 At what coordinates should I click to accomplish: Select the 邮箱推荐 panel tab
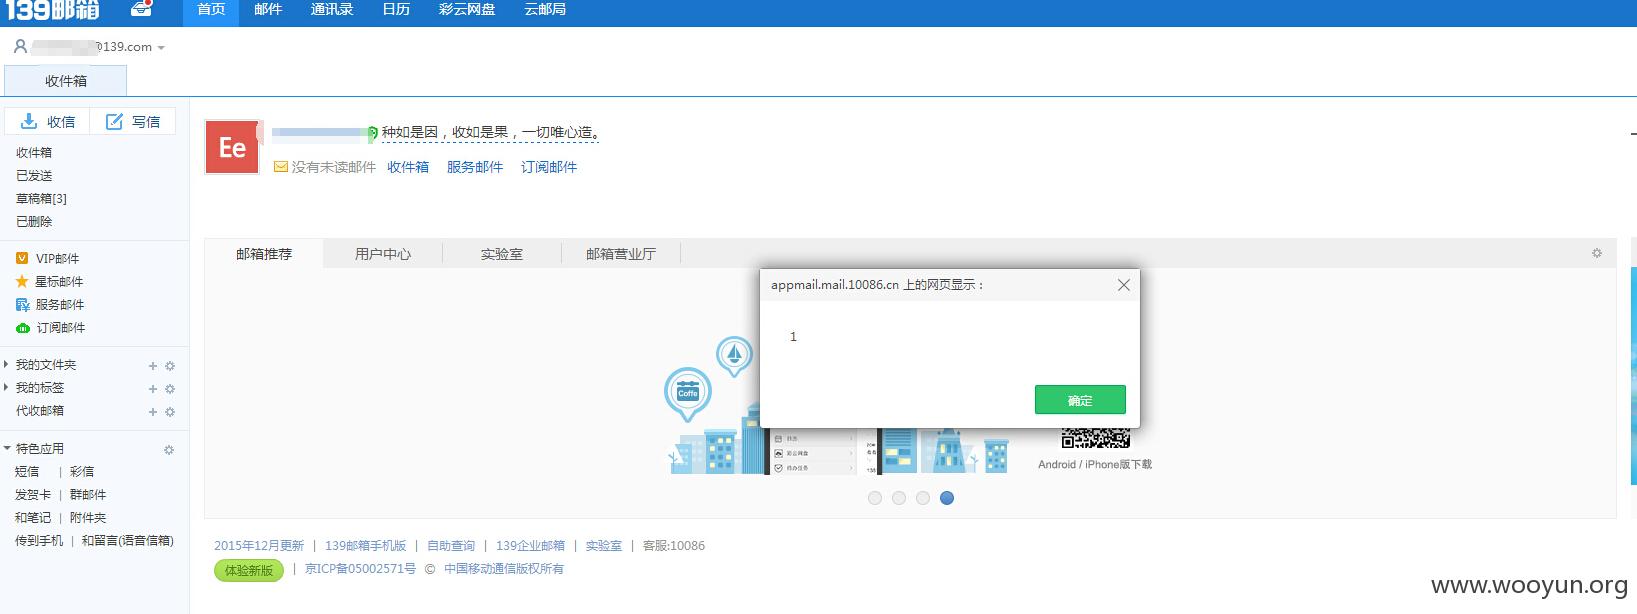[x=264, y=254]
